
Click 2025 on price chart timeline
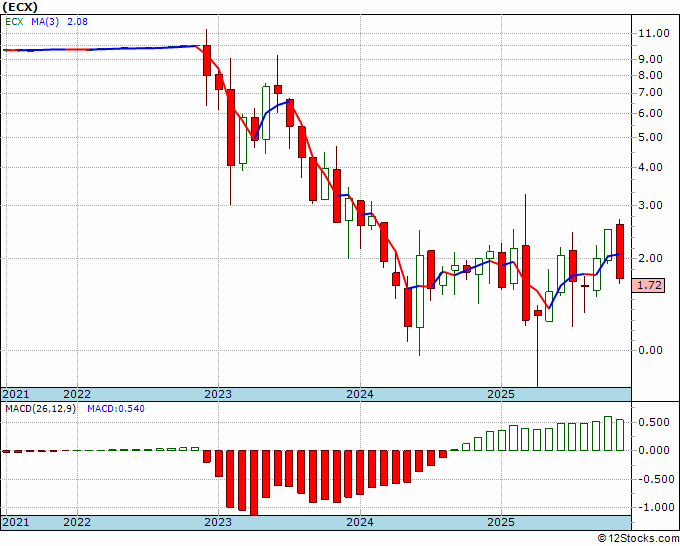click(x=501, y=394)
